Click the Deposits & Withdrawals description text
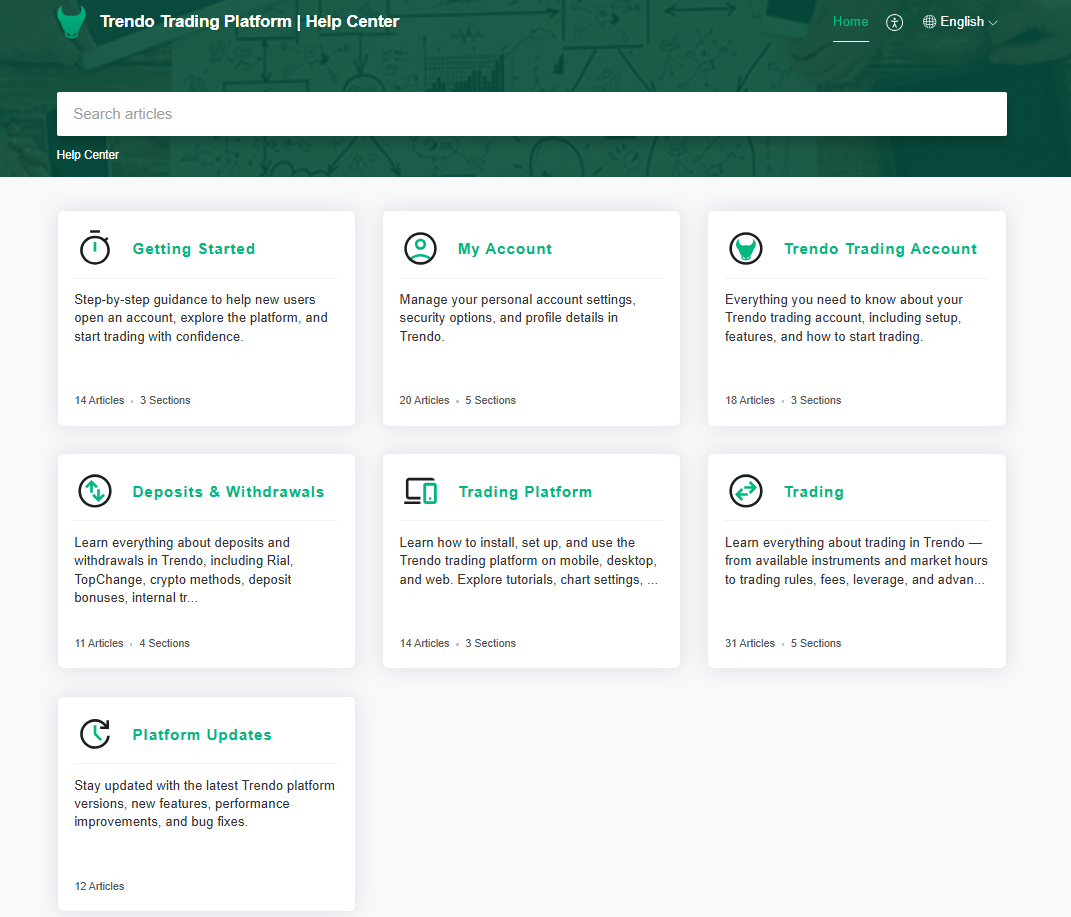Image resolution: width=1071 pixels, height=917 pixels. coord(184,570)
